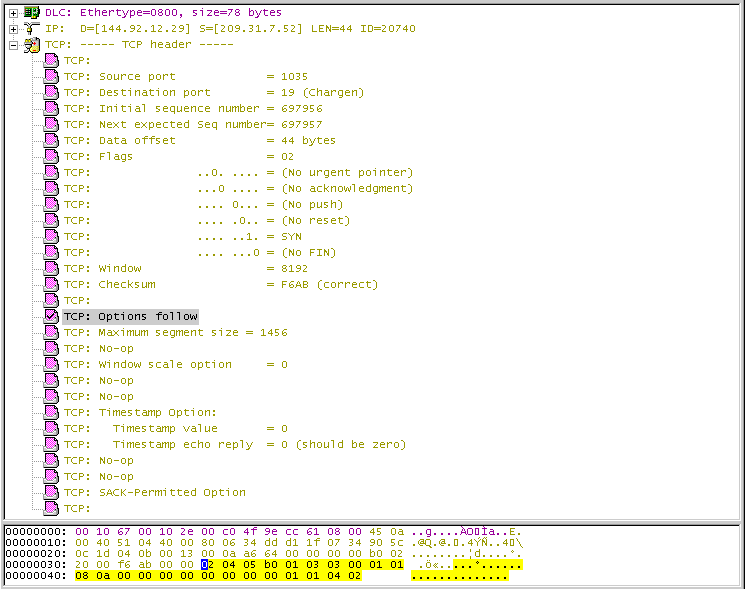The image size is (745, 589).
Task: Click page icon beside Window scale option
Action: pos(51,364)
